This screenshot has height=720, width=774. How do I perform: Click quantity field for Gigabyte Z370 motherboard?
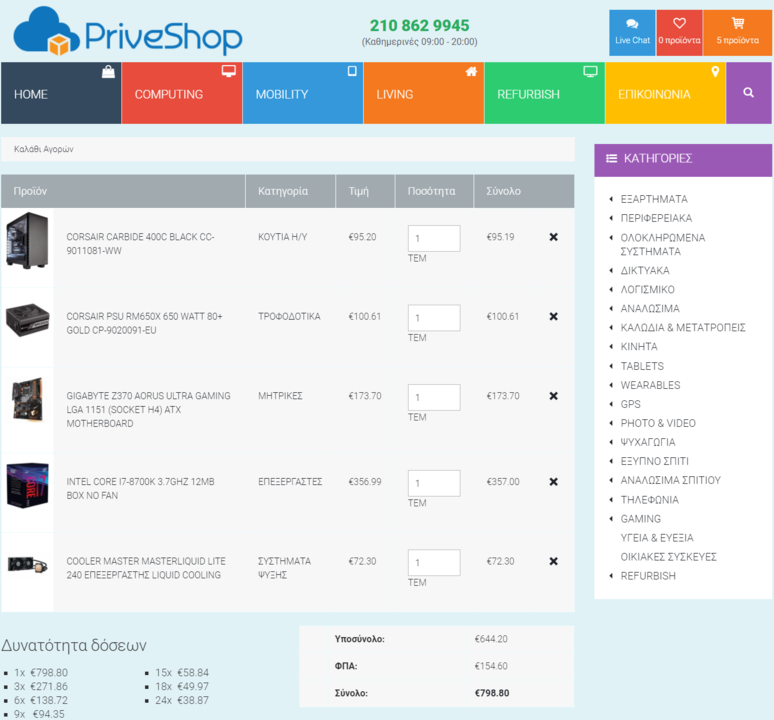434,397
